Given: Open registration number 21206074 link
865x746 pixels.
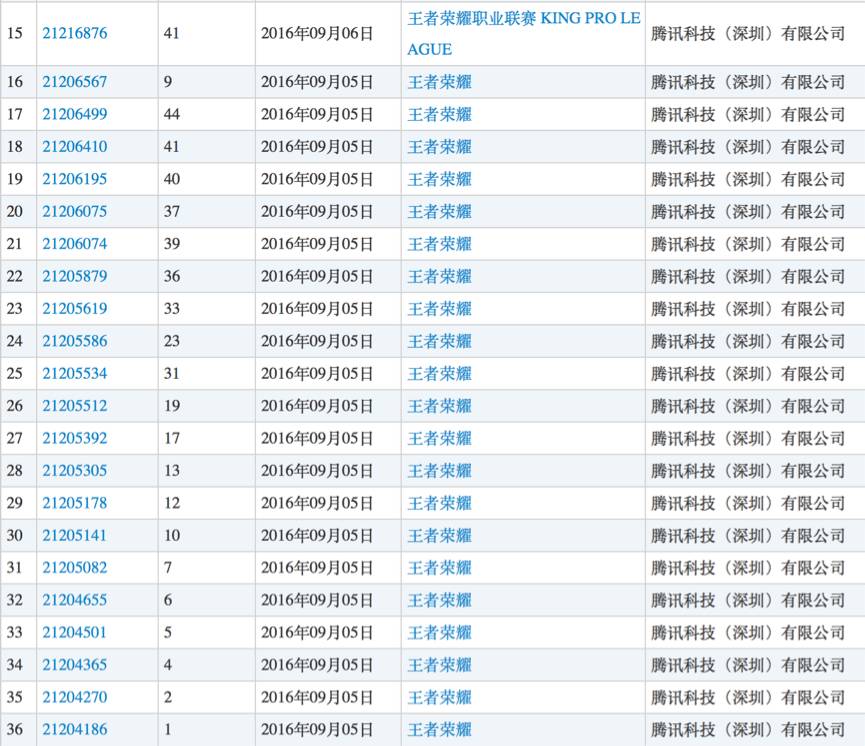Looking at the screenshot, I should 74,244.
